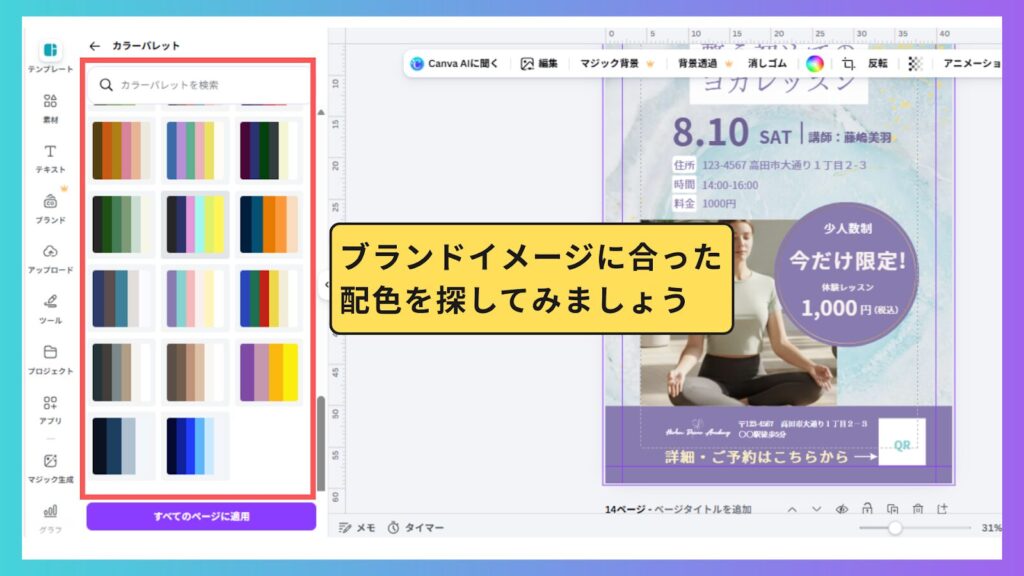Screen dimensions: 1024x576
Task: Toggle page visibility with the eye icon
Action: [842, 509]
